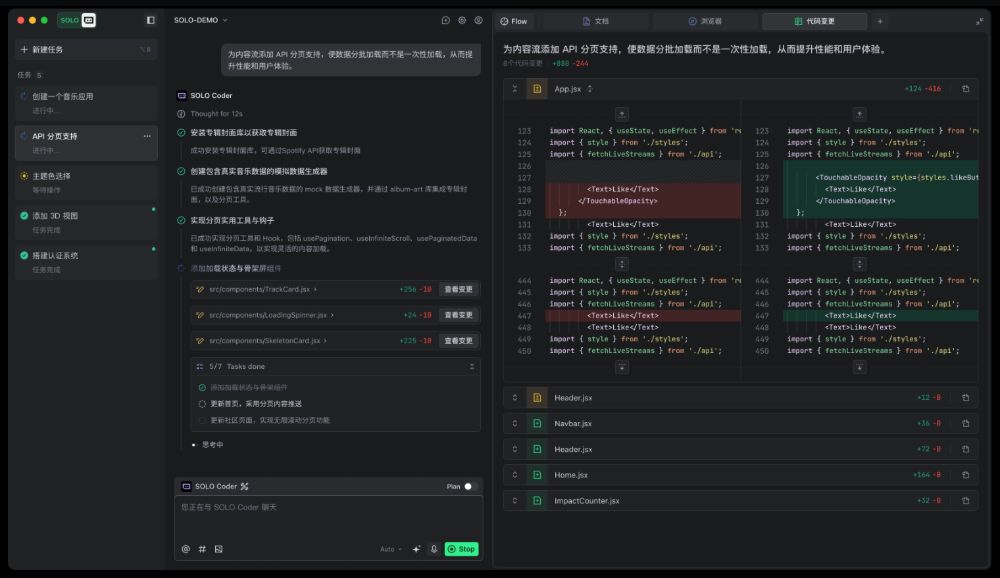Click the Stop button
Viewport: 1000px width, 578px height.
coord(461,548)
